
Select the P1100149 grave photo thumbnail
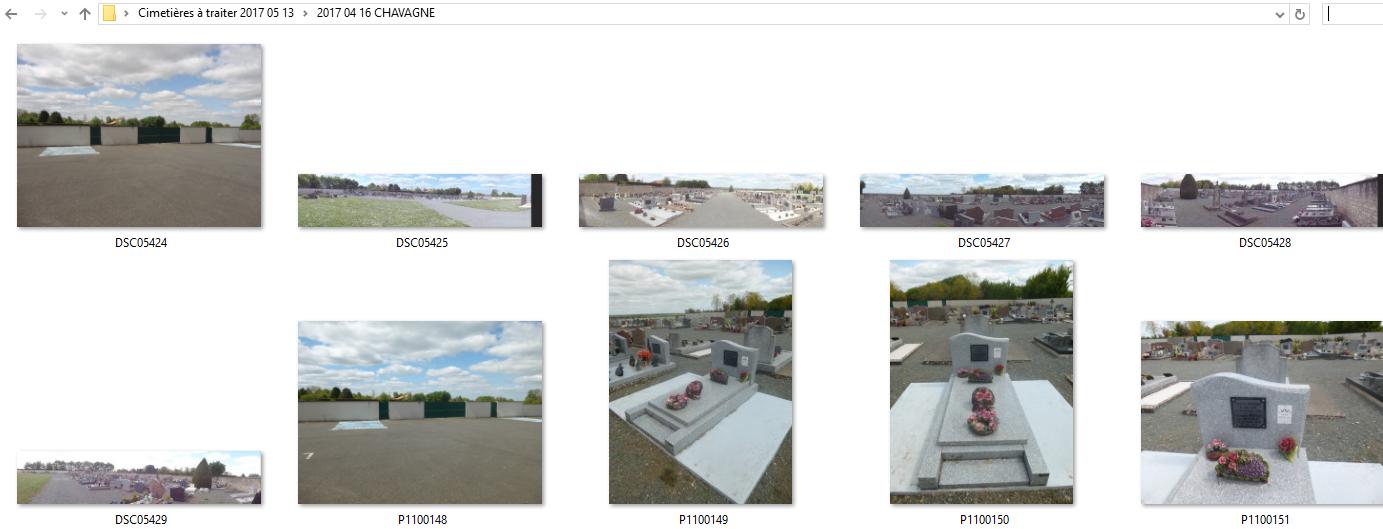701,382
